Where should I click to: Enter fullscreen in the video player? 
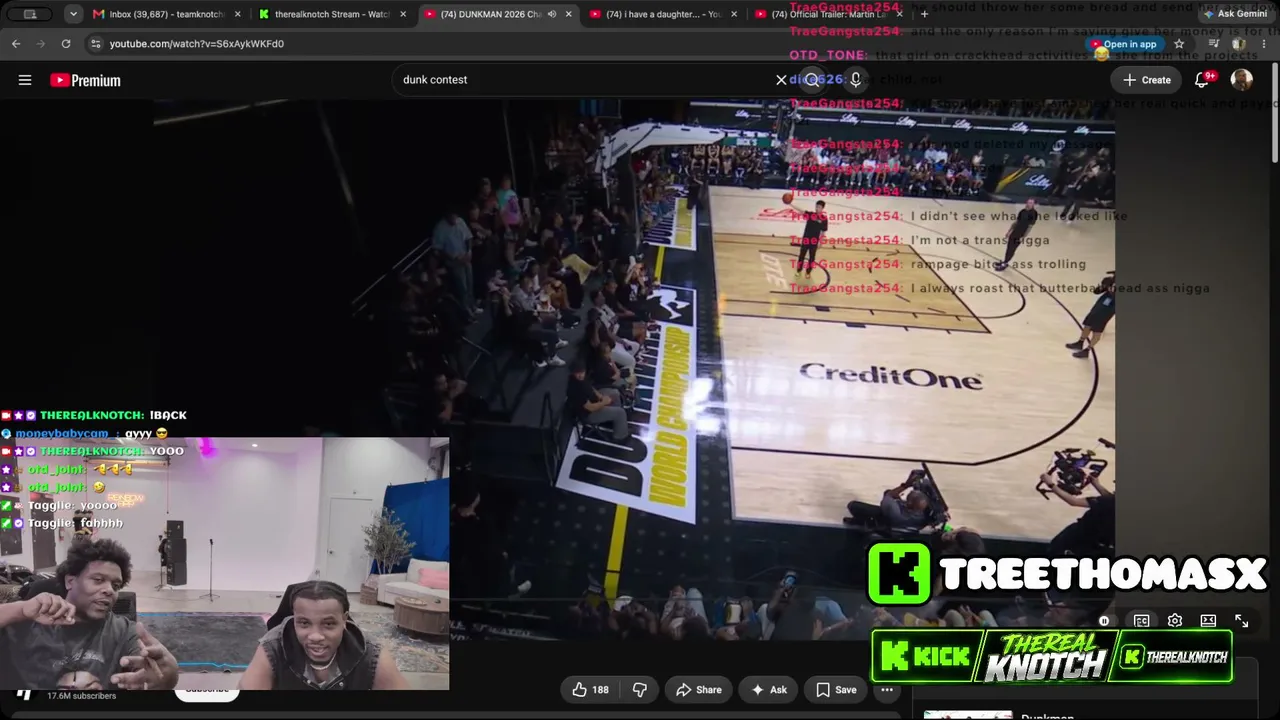pyautogui.click(x=1241, y=621)
